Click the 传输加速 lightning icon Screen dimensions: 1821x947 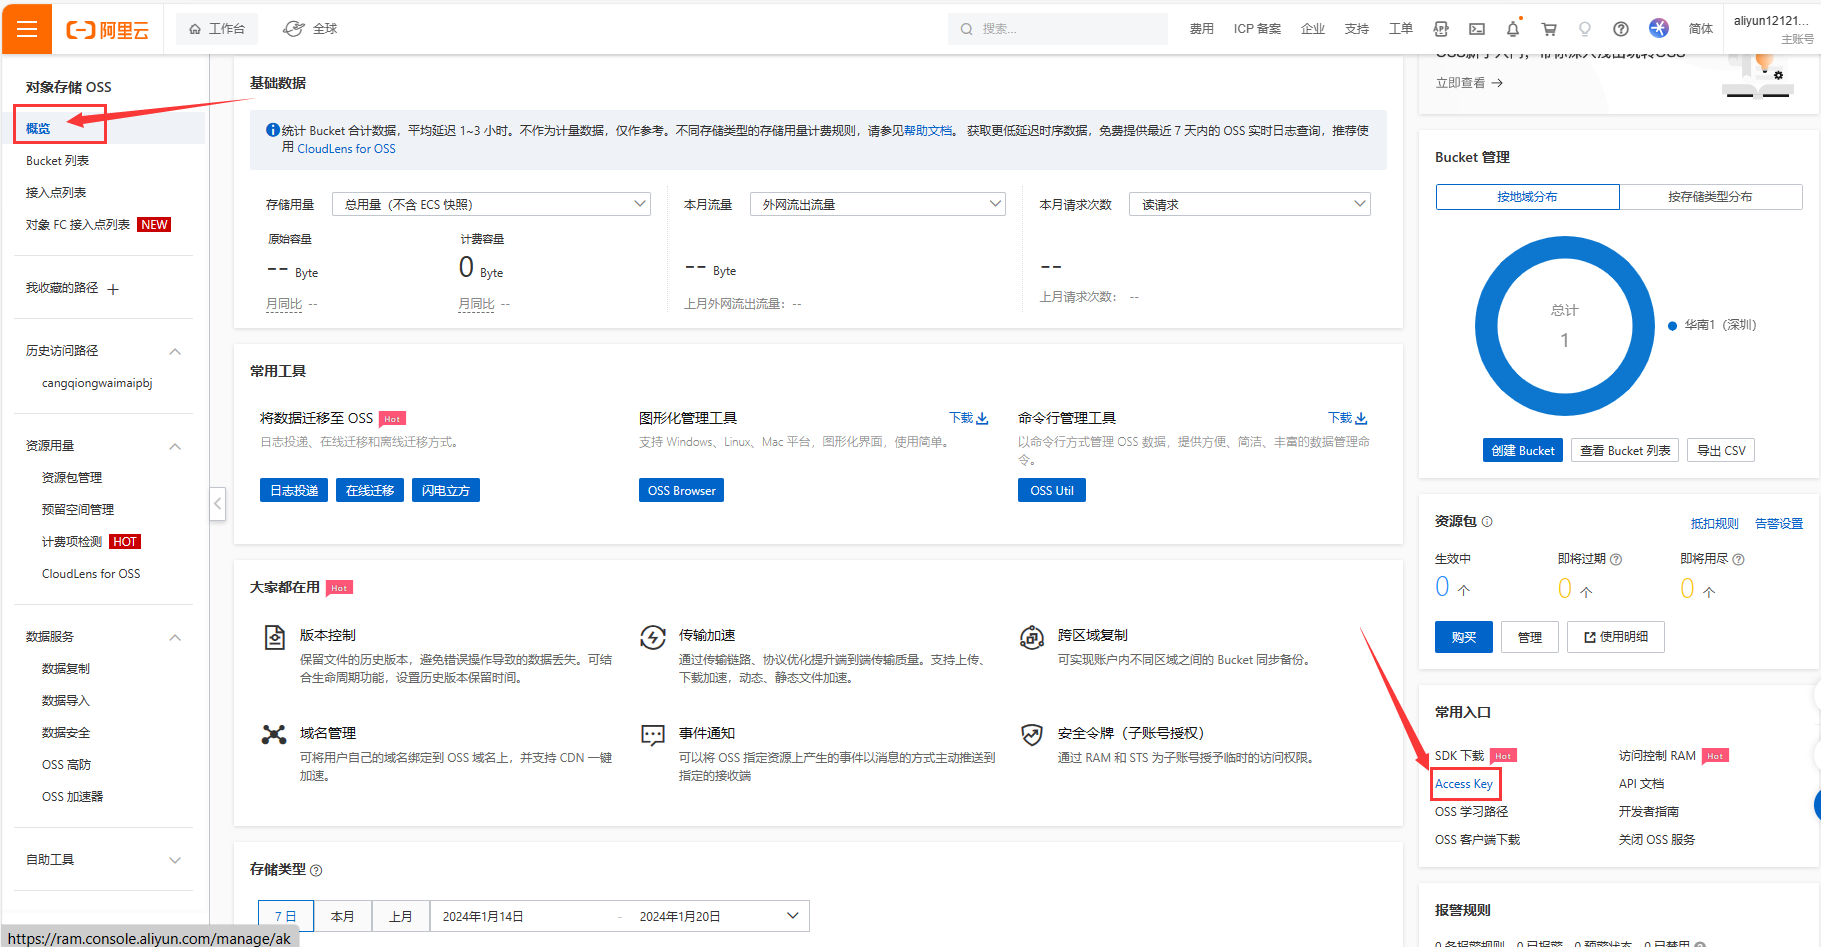[x=653, y=637]
